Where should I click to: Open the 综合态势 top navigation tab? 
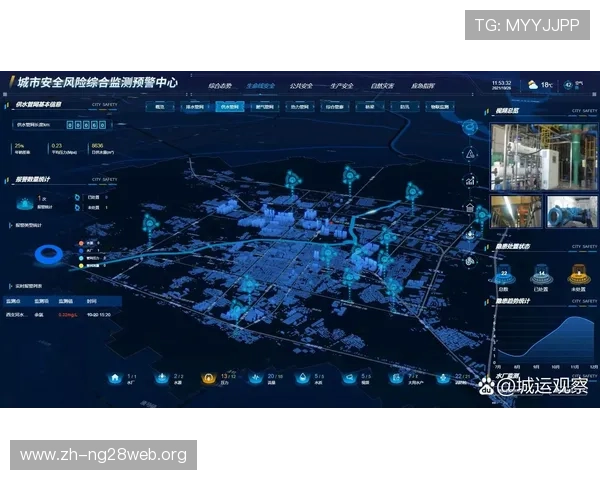point(220,86)
